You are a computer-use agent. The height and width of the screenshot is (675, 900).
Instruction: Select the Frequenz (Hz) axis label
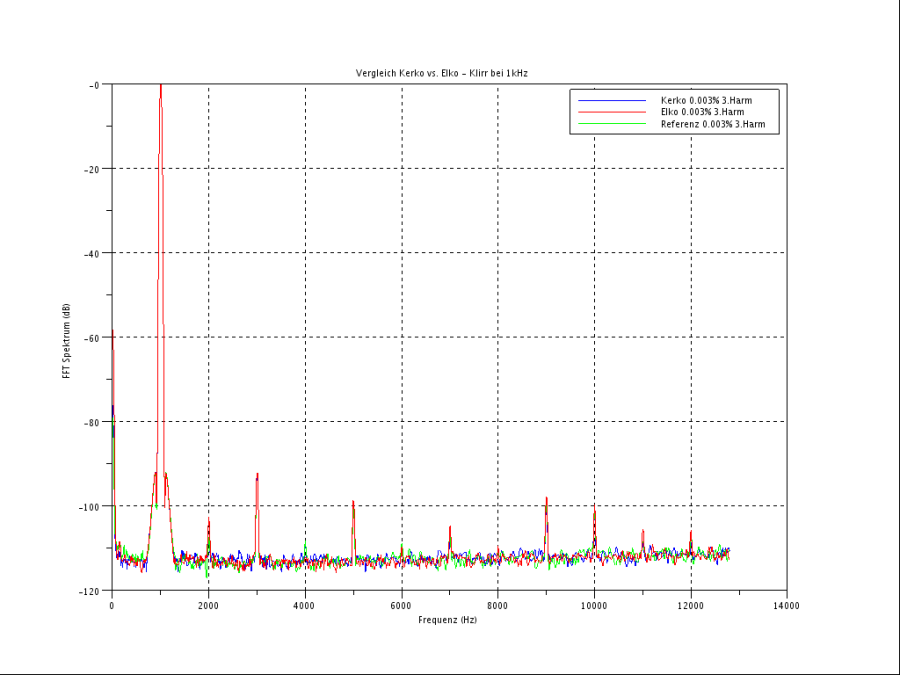click(448, 618)
